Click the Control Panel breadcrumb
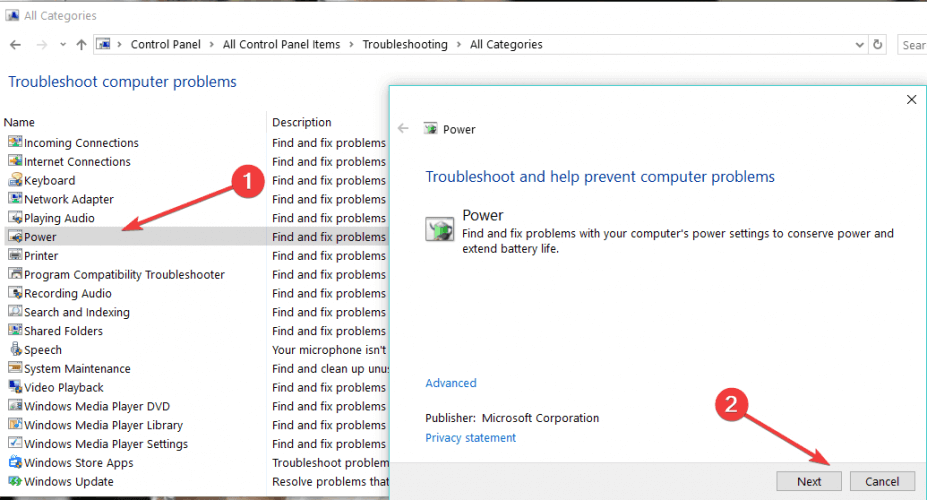Viewport: 927px width, 500px height. click(166, 44)
